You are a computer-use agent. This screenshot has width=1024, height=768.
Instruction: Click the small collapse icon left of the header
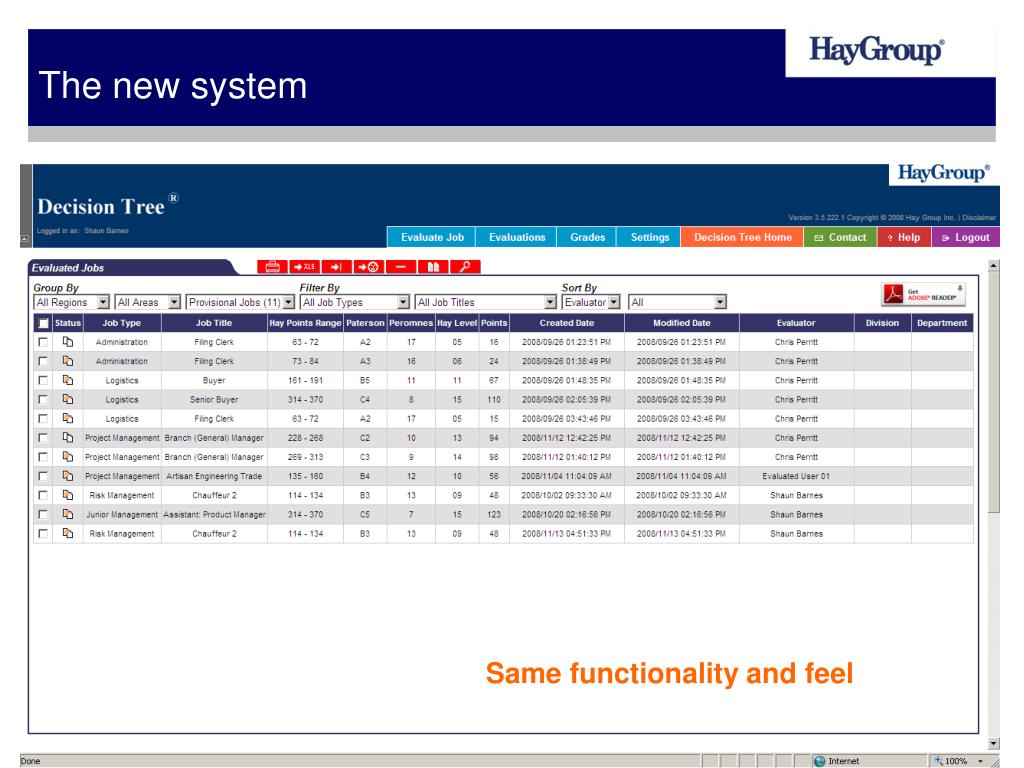[24, 239]
